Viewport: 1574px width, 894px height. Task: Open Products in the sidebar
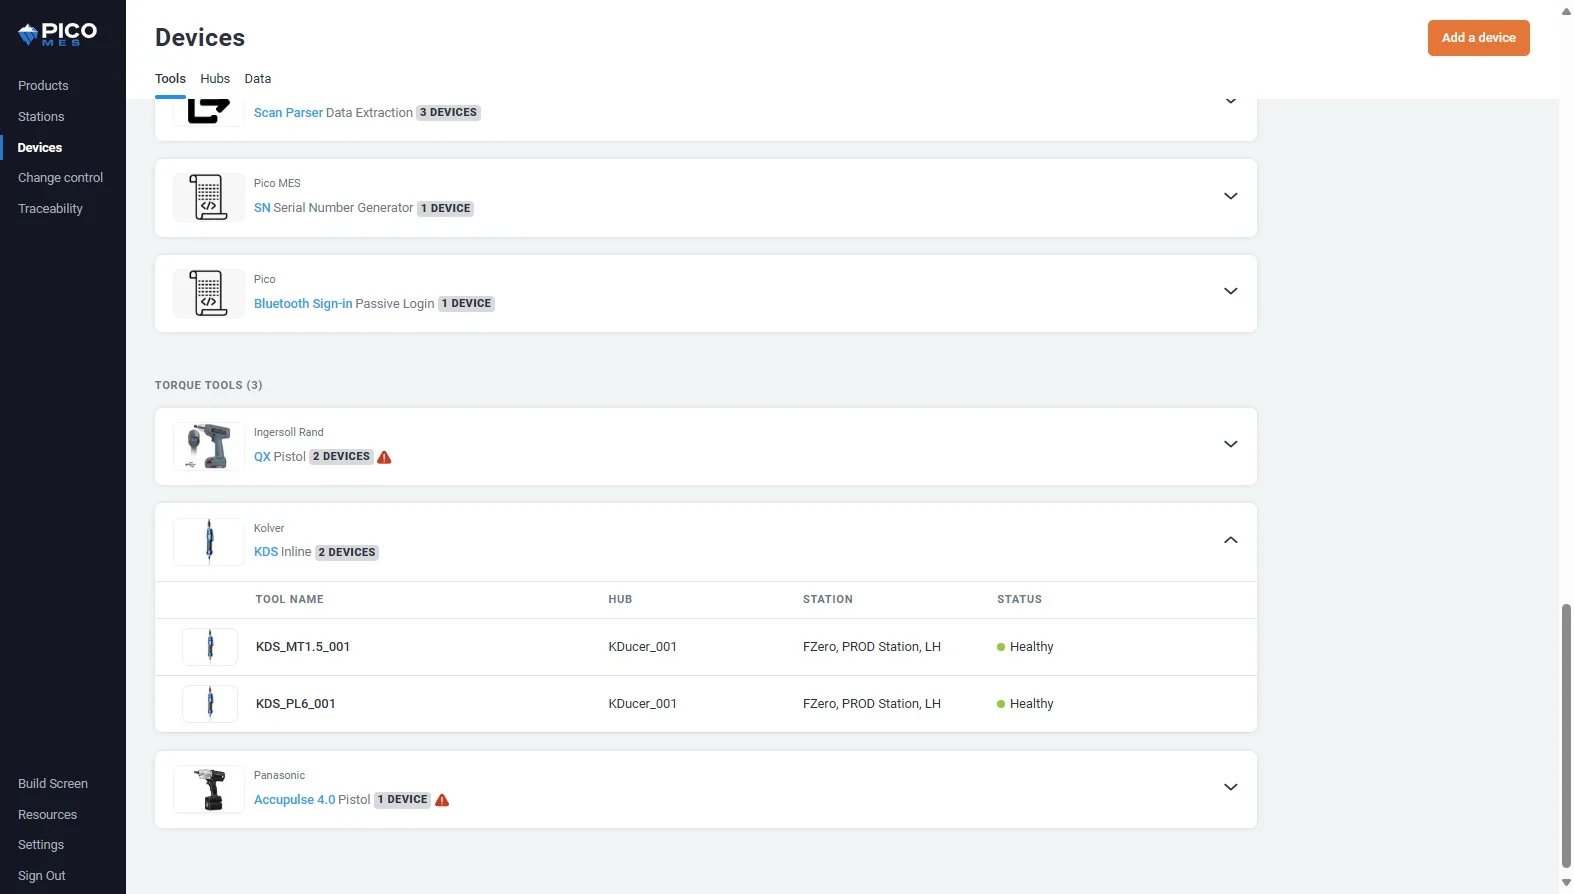43,86
